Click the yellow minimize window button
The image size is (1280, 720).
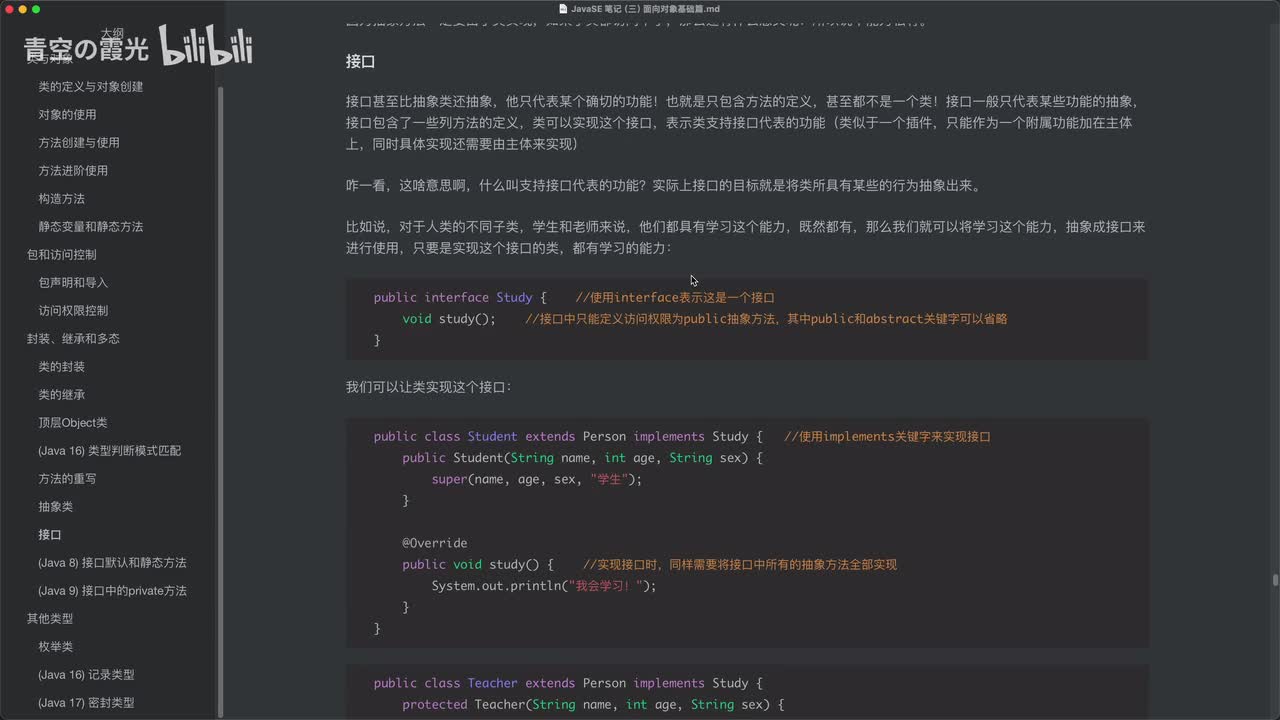tap(22, 9)
